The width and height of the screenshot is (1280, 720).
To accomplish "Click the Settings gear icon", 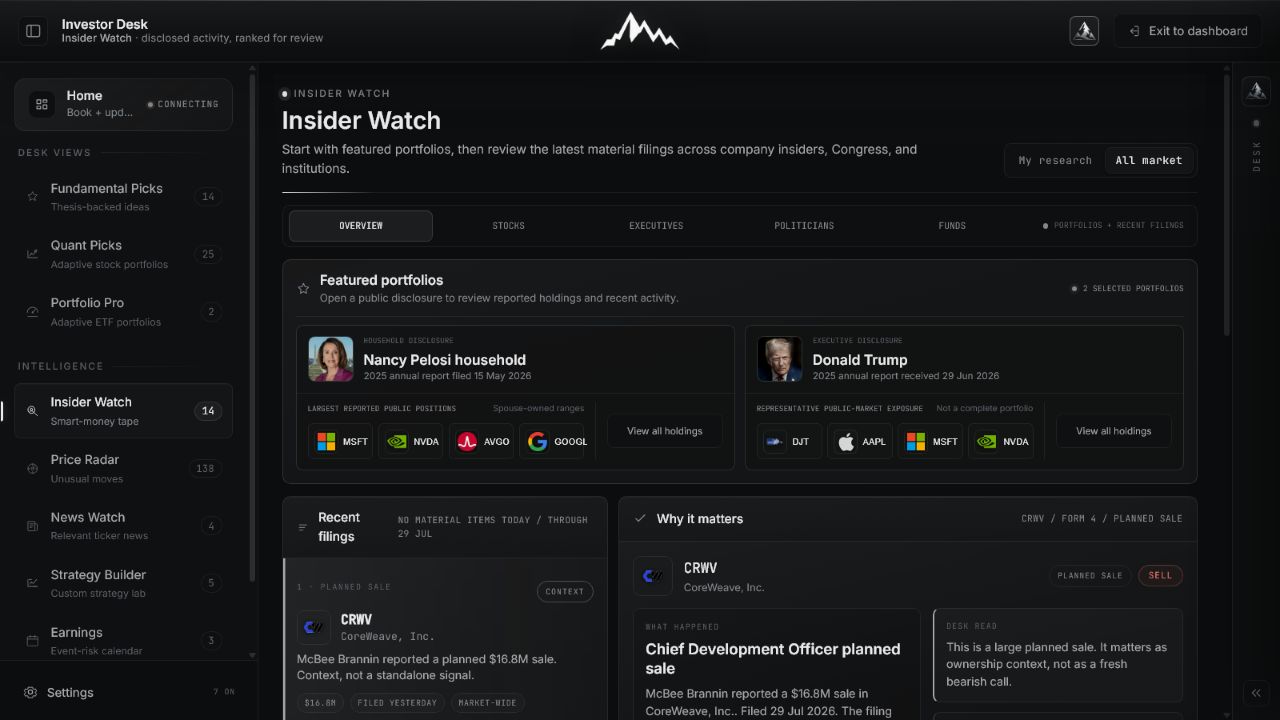I will click(31, 693).
